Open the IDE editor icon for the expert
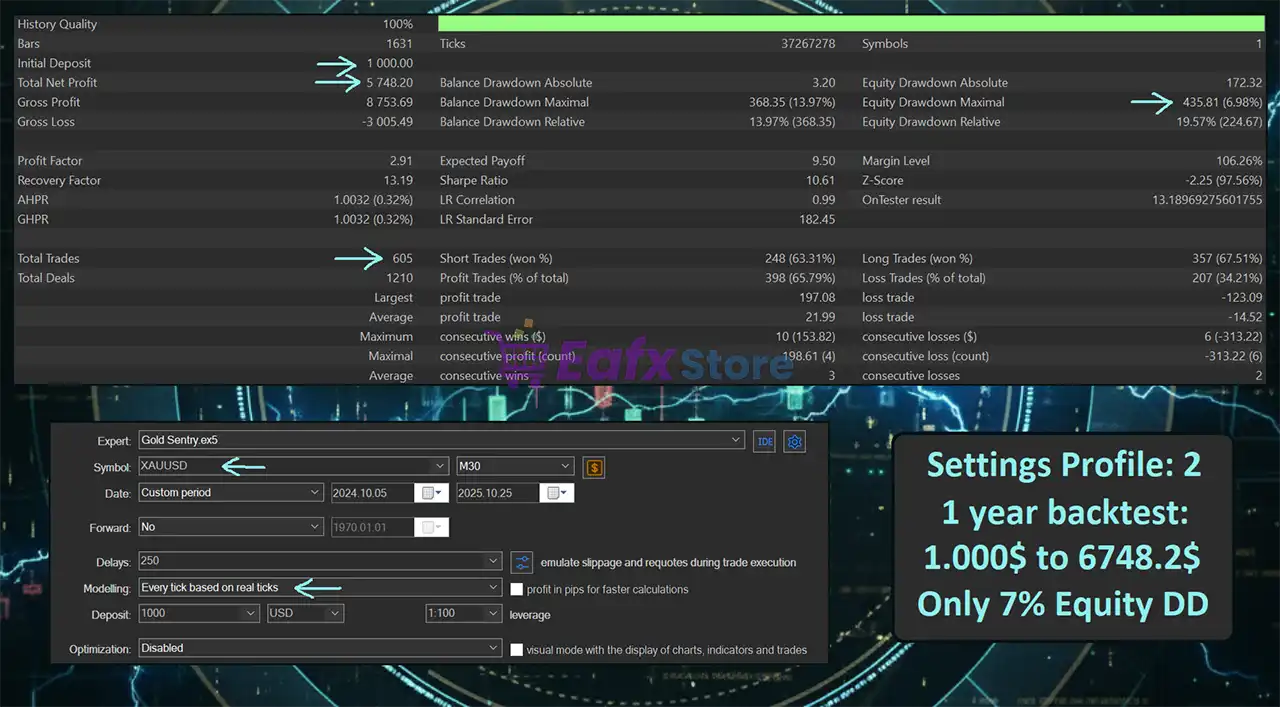Screen dimensions: 1280x707 [764, 441]
